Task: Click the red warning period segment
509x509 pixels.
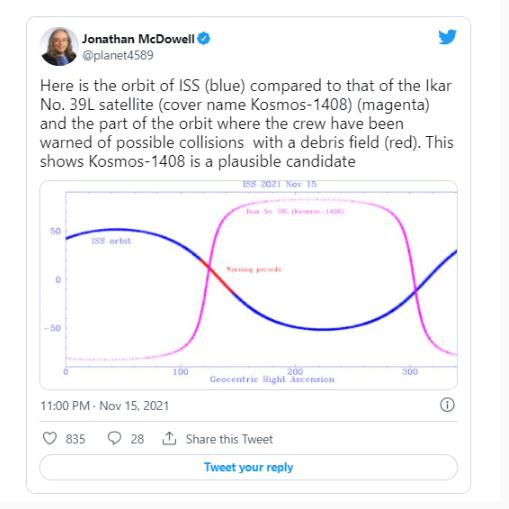Action: click(220, 279)
